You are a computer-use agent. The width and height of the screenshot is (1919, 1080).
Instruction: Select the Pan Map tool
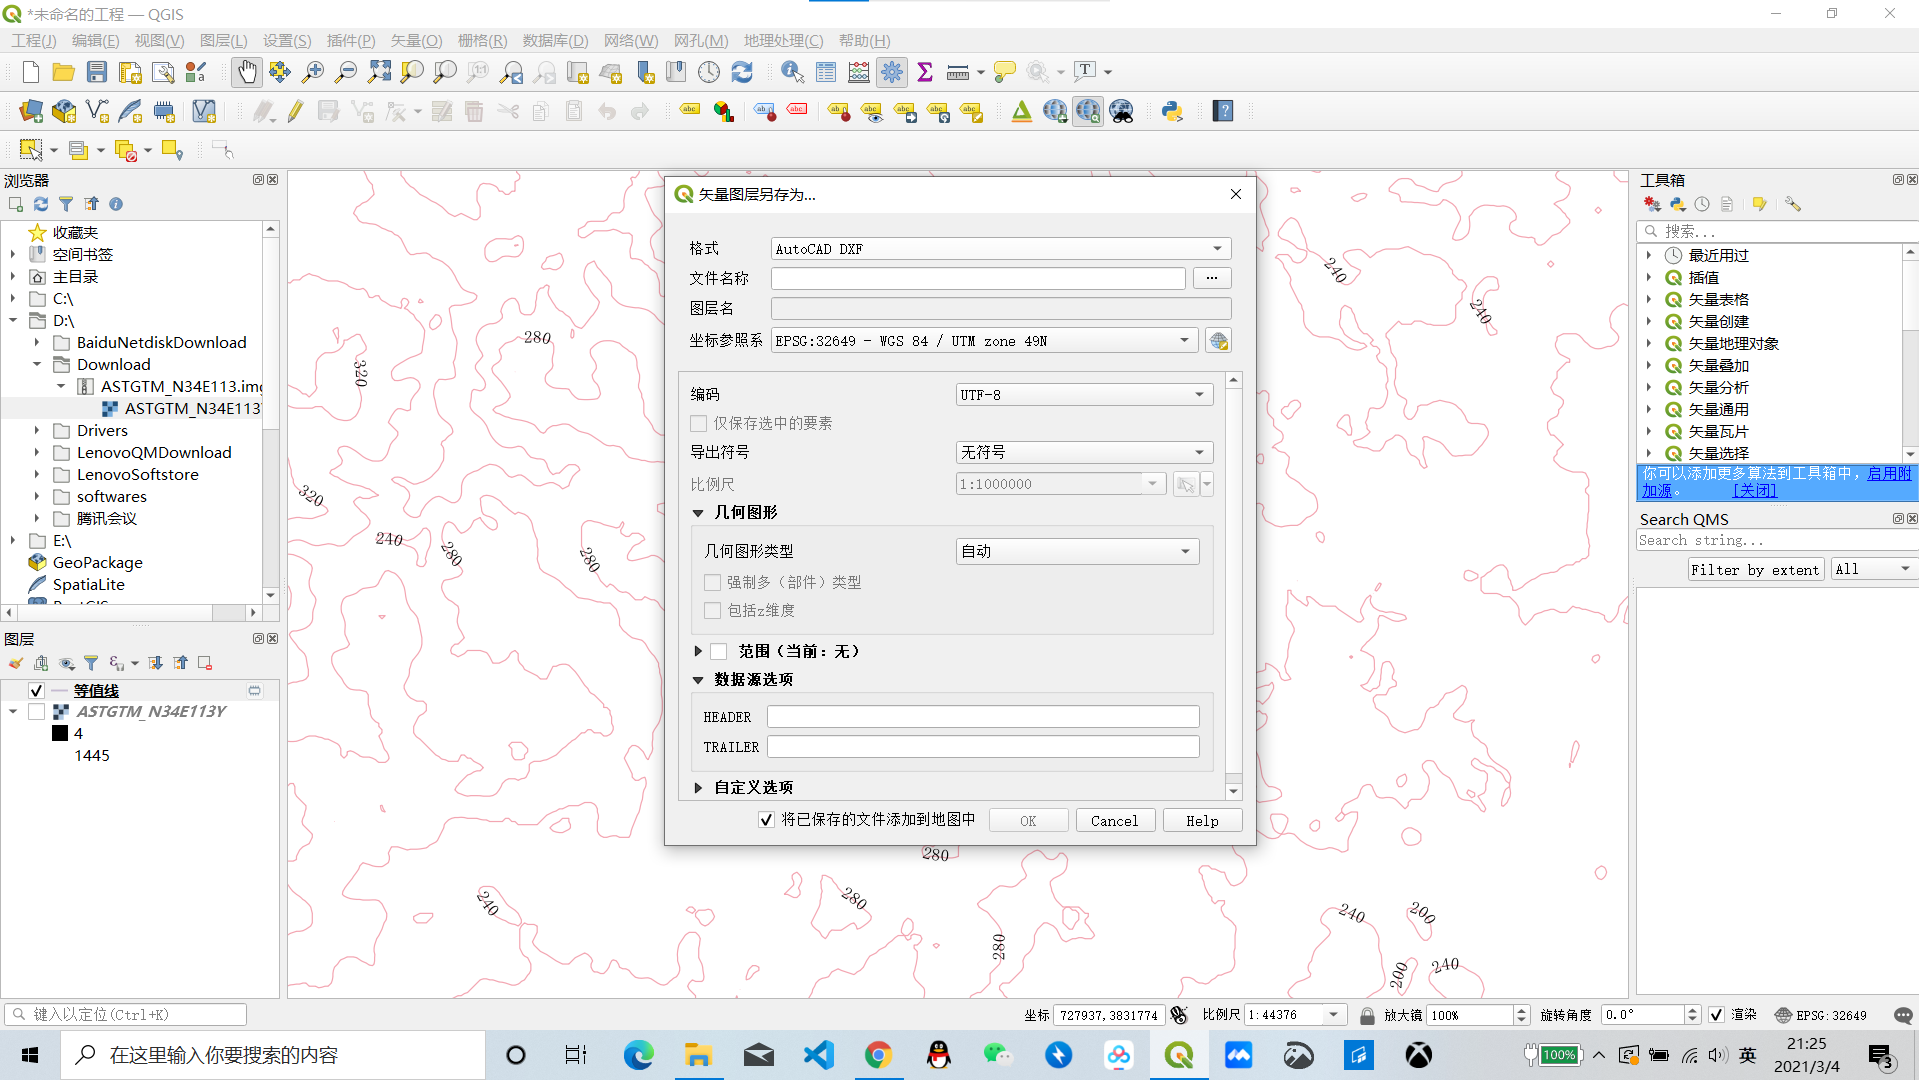246,71
